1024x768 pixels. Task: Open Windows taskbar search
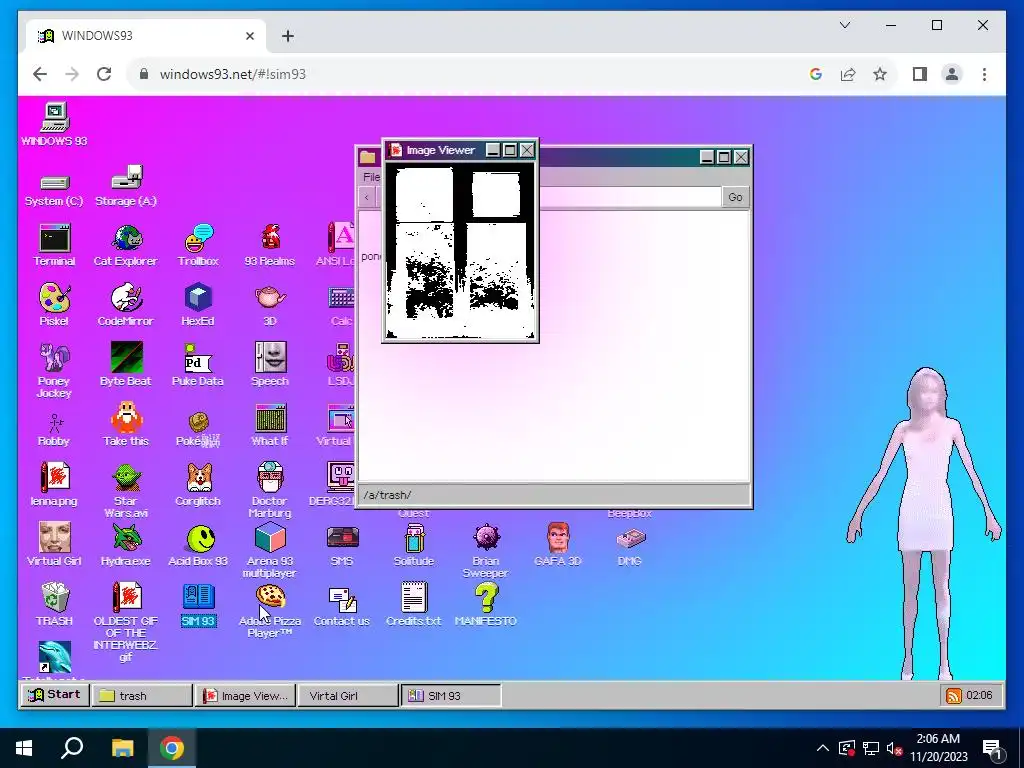72,748
